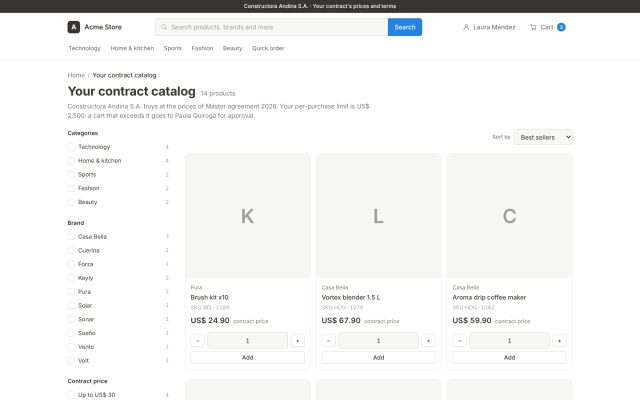
Task: Check the Home & kitchen category filter
Action: tap(71, 161)
